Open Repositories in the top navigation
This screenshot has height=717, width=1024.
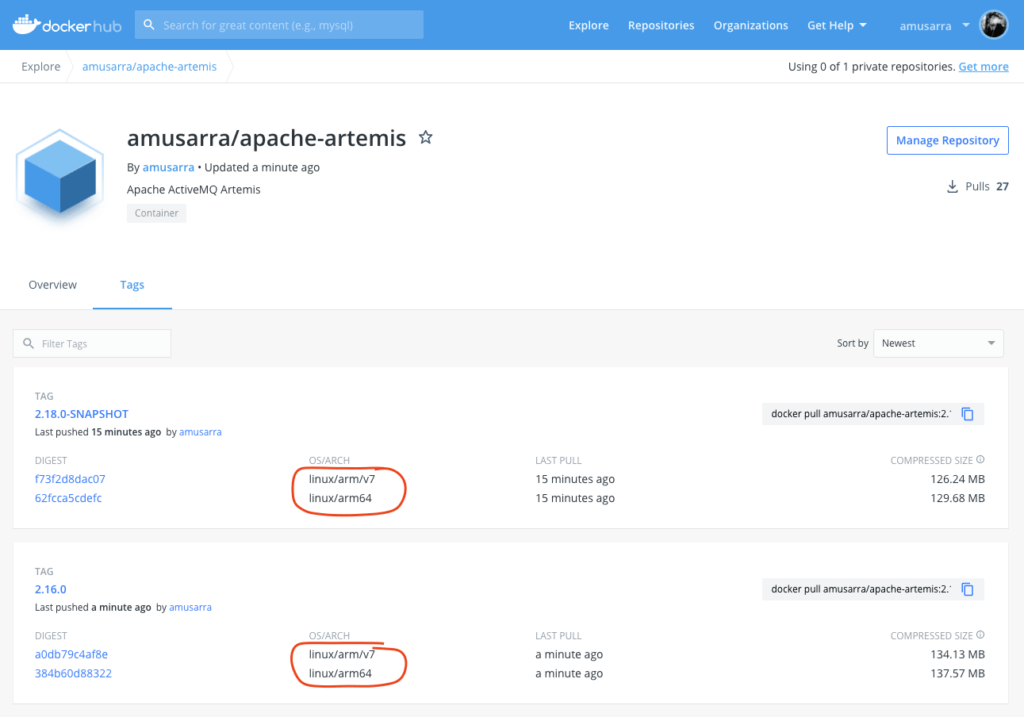click(x=661, y=25)
